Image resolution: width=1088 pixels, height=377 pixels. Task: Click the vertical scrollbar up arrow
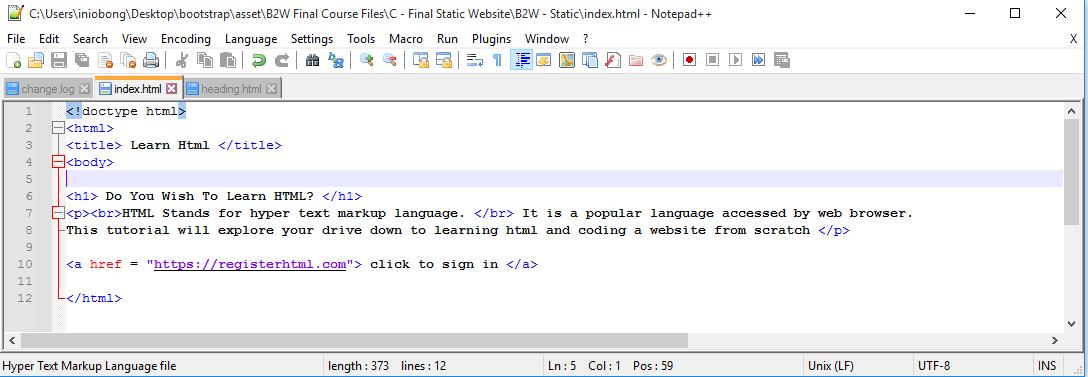1071,111
